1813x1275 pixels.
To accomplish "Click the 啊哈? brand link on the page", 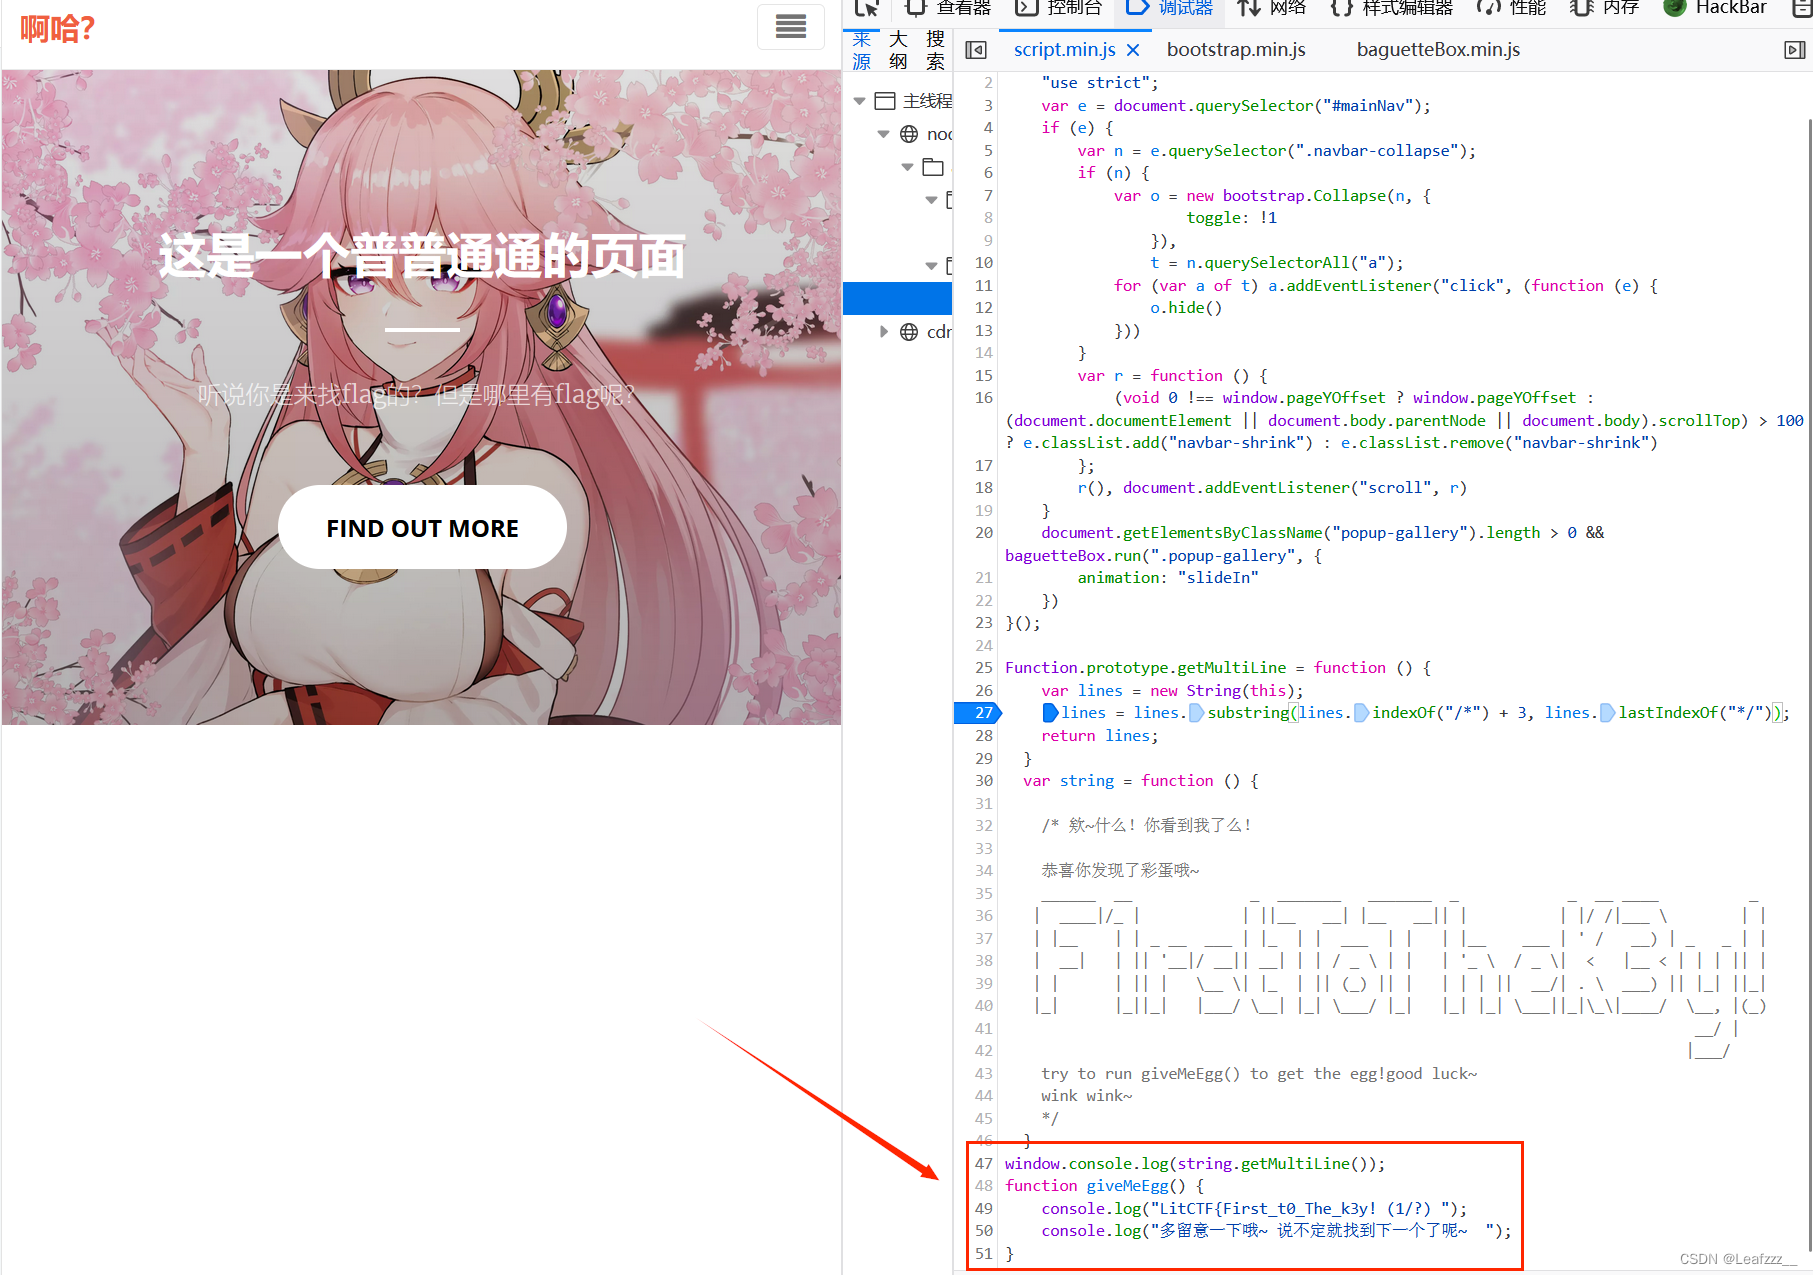I will (58, 28).
